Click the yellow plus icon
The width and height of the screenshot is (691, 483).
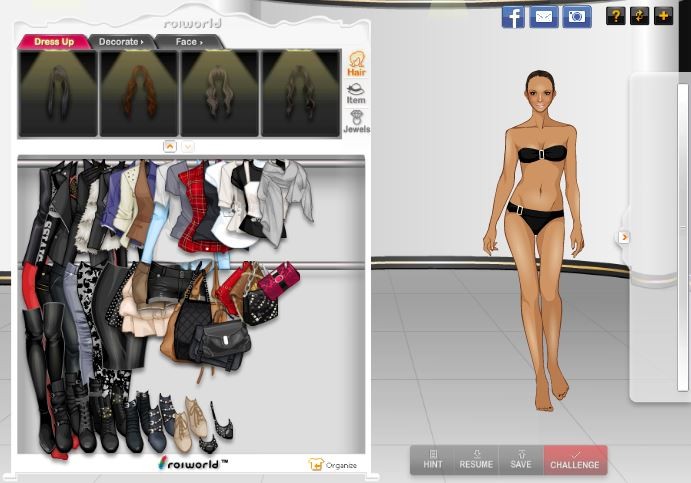(663, 16)
